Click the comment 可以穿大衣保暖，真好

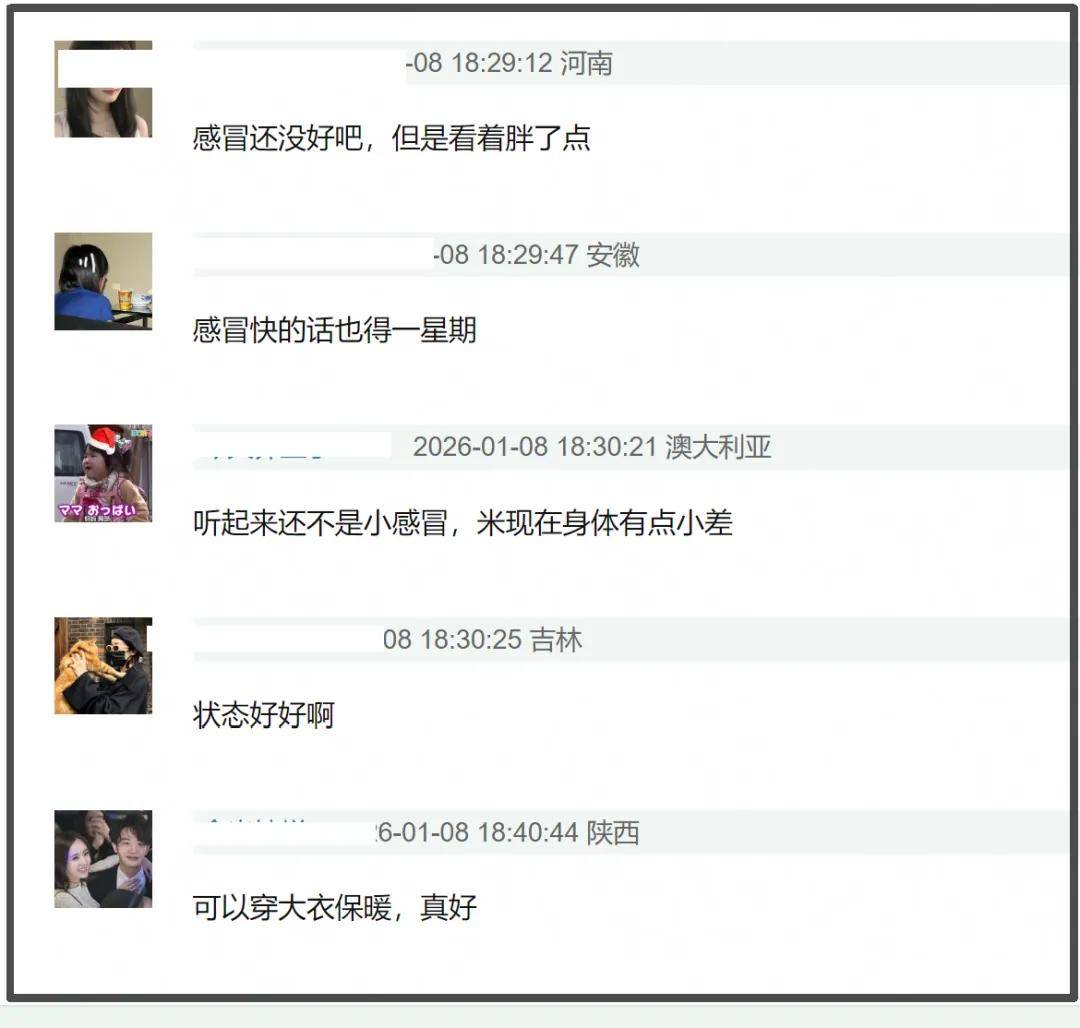point(335,908)
